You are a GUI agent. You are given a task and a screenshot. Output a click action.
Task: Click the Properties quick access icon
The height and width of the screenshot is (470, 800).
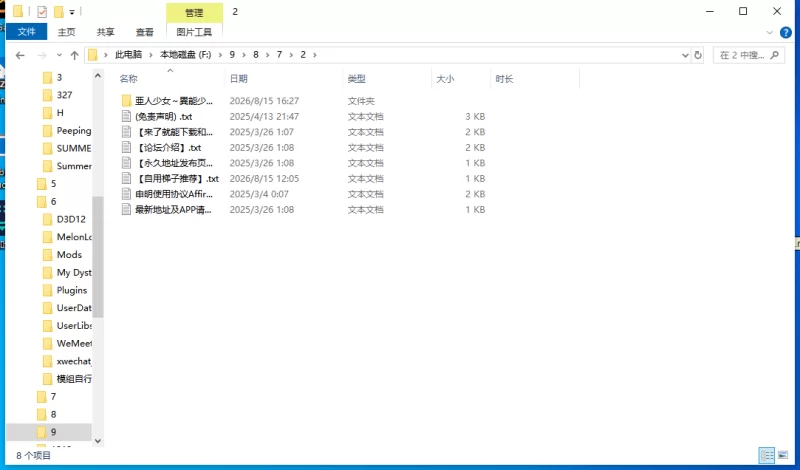[42, 11]
